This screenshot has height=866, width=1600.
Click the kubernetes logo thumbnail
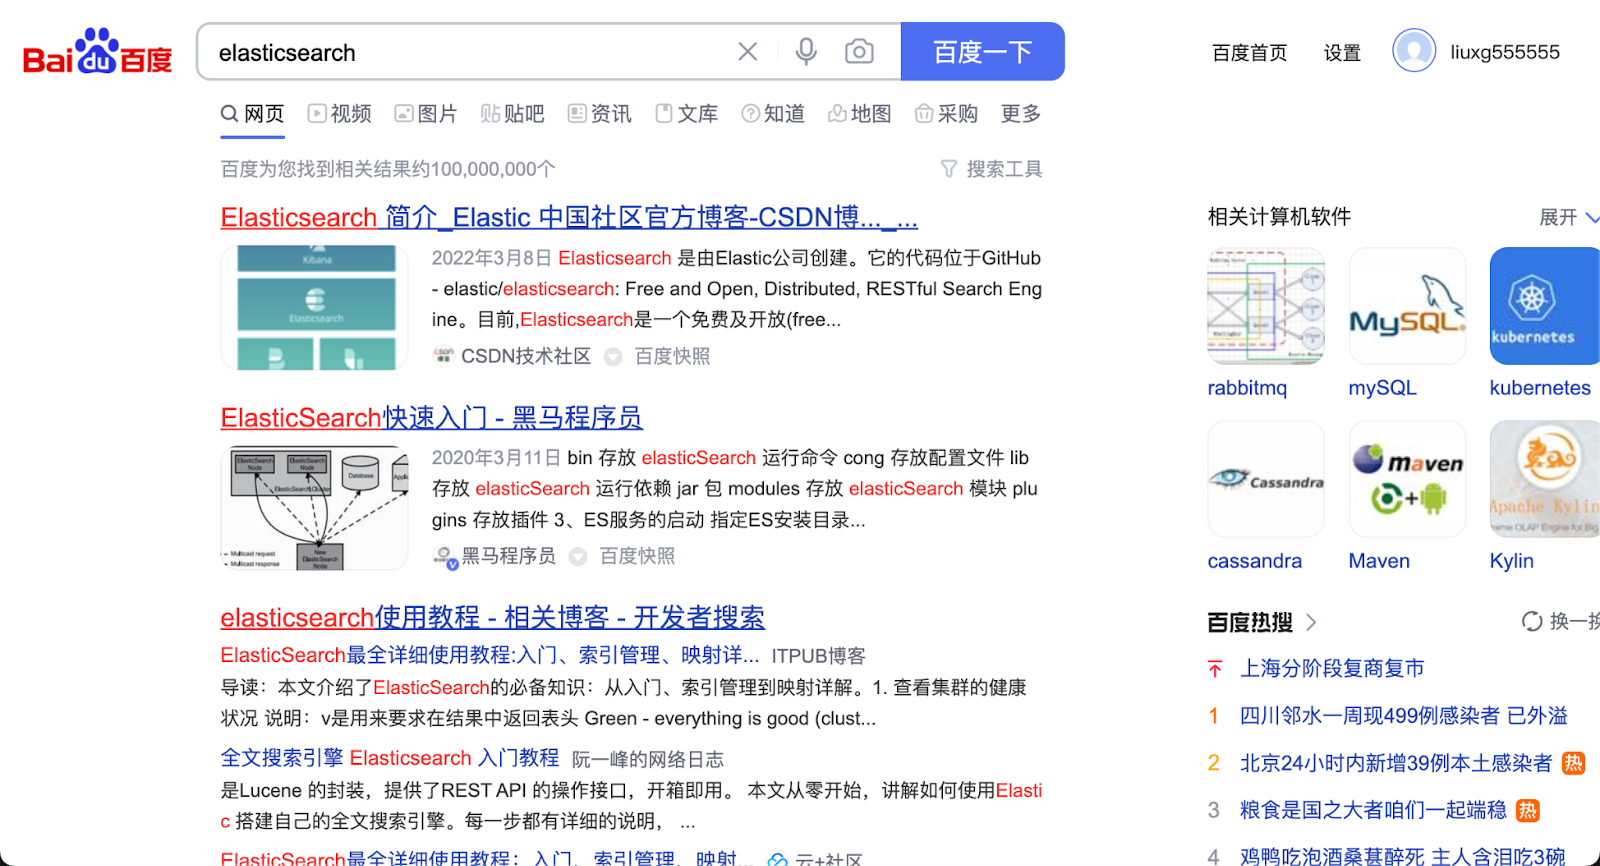(1545, 306)
